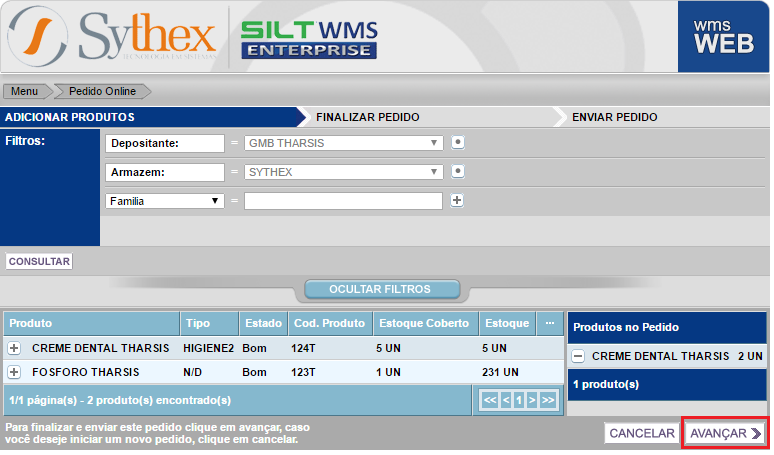Open the Familia filter type dropdown
774x455 pixels.
(x=165, y=201)
